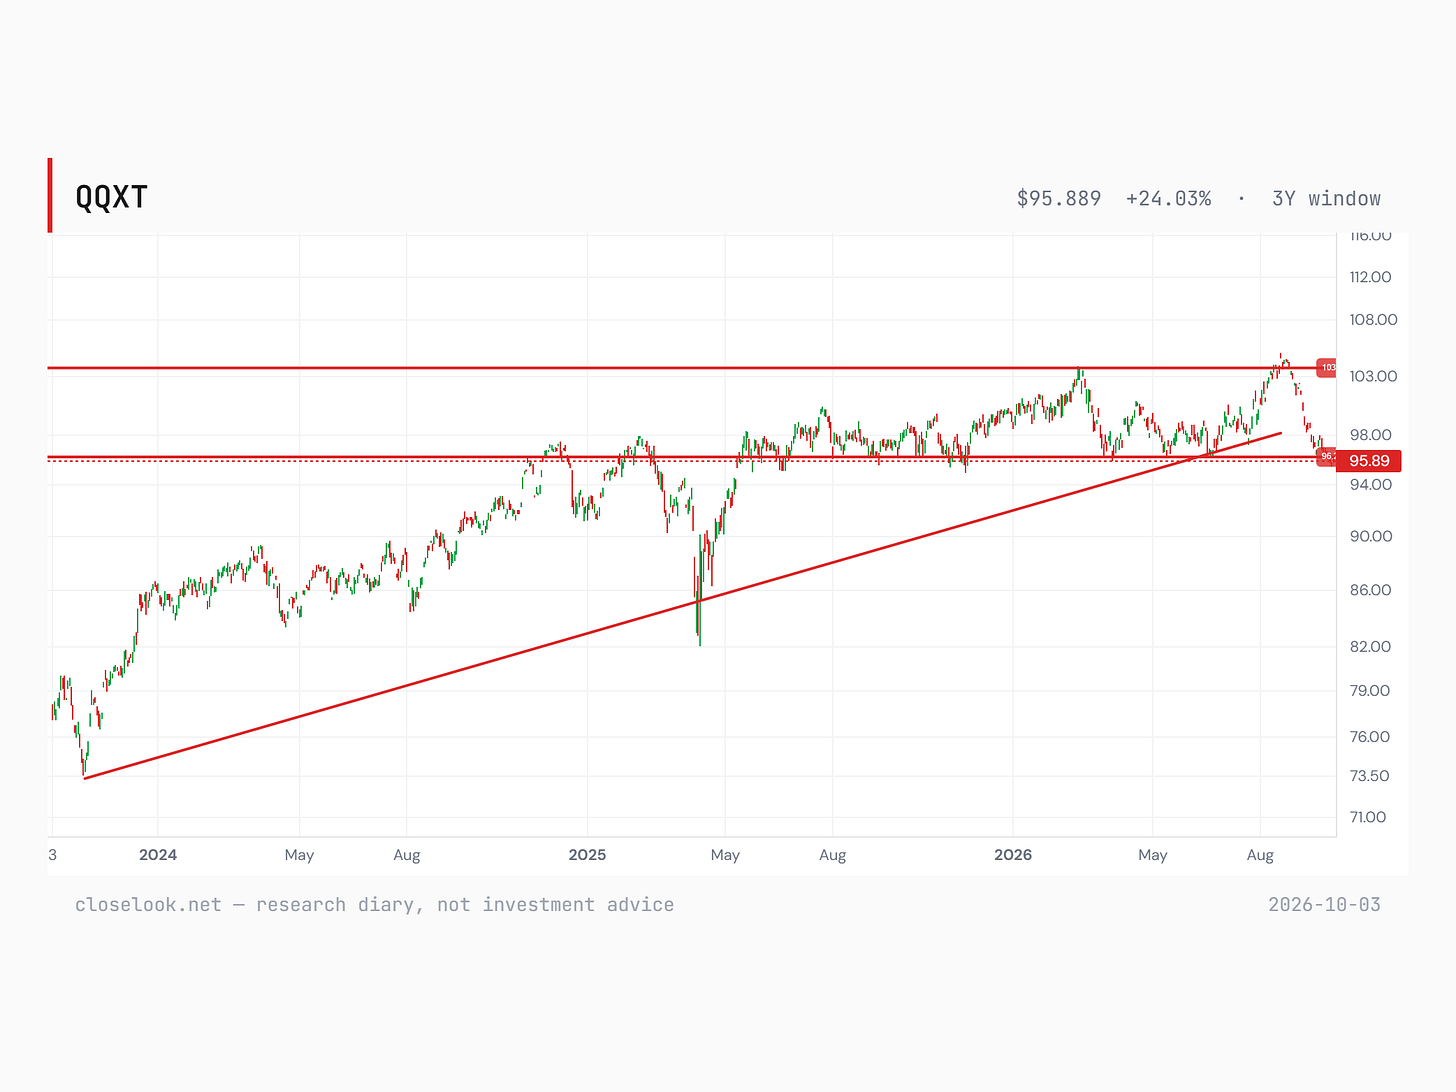Click the '3Y window' label
The height and width of the screenshot is (1092, 1456).
[1326, 199]
